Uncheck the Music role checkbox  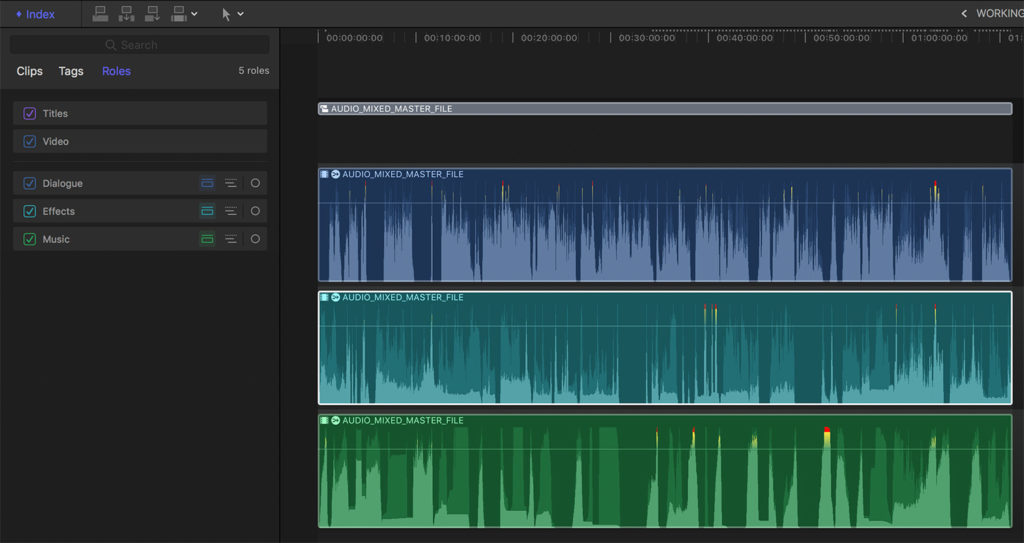click(x=29, y=239)
